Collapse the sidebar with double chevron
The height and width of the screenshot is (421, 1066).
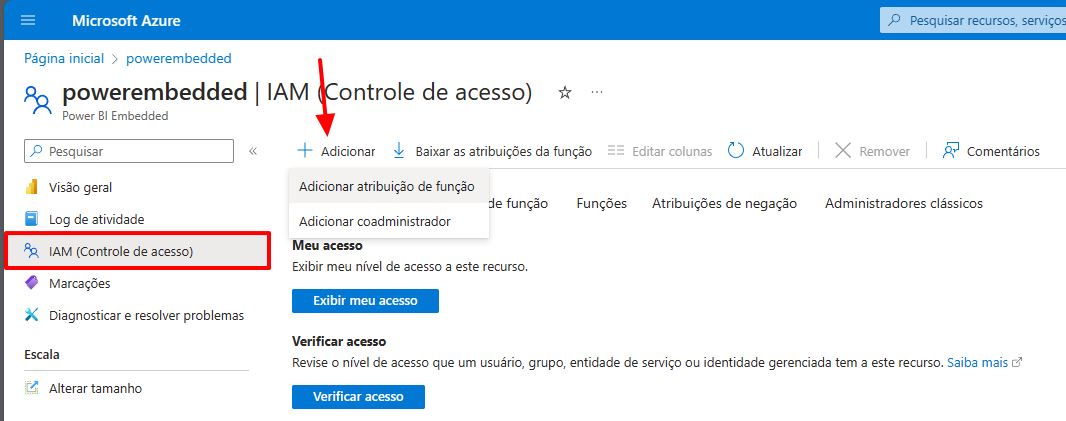pyautogui.click(x=253, y=151)
